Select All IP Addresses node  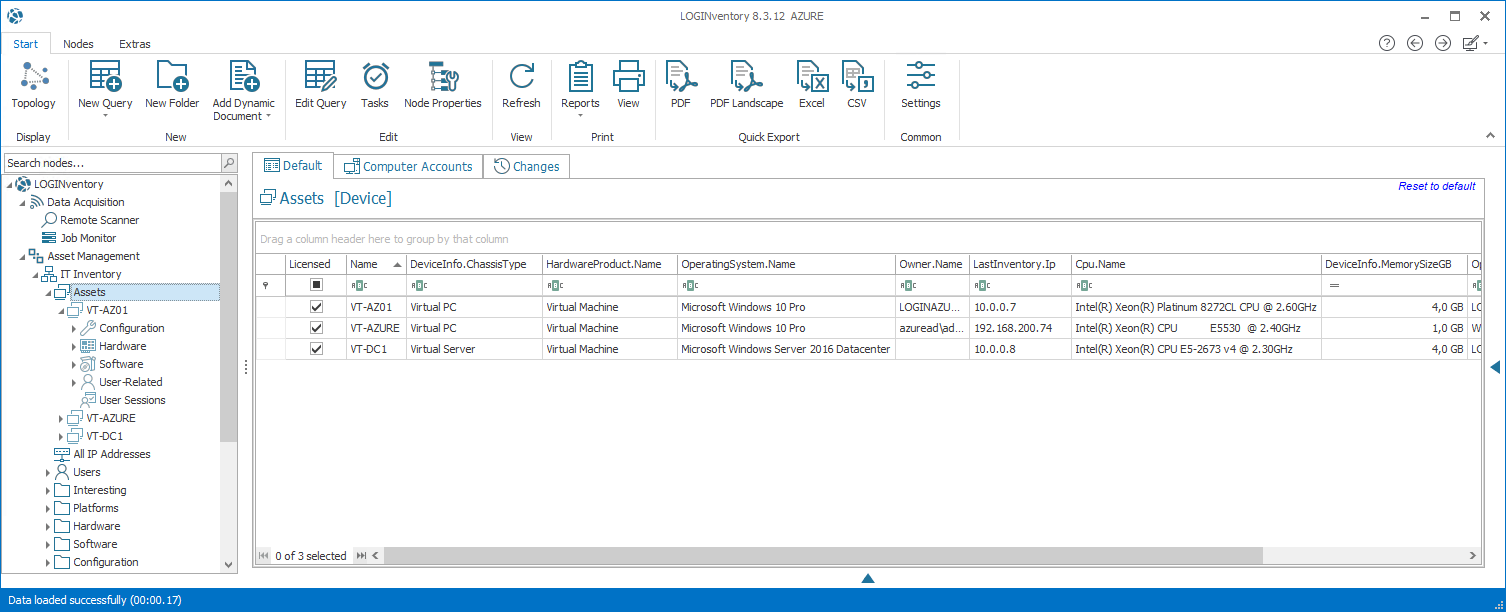click(x=112, y=454)
